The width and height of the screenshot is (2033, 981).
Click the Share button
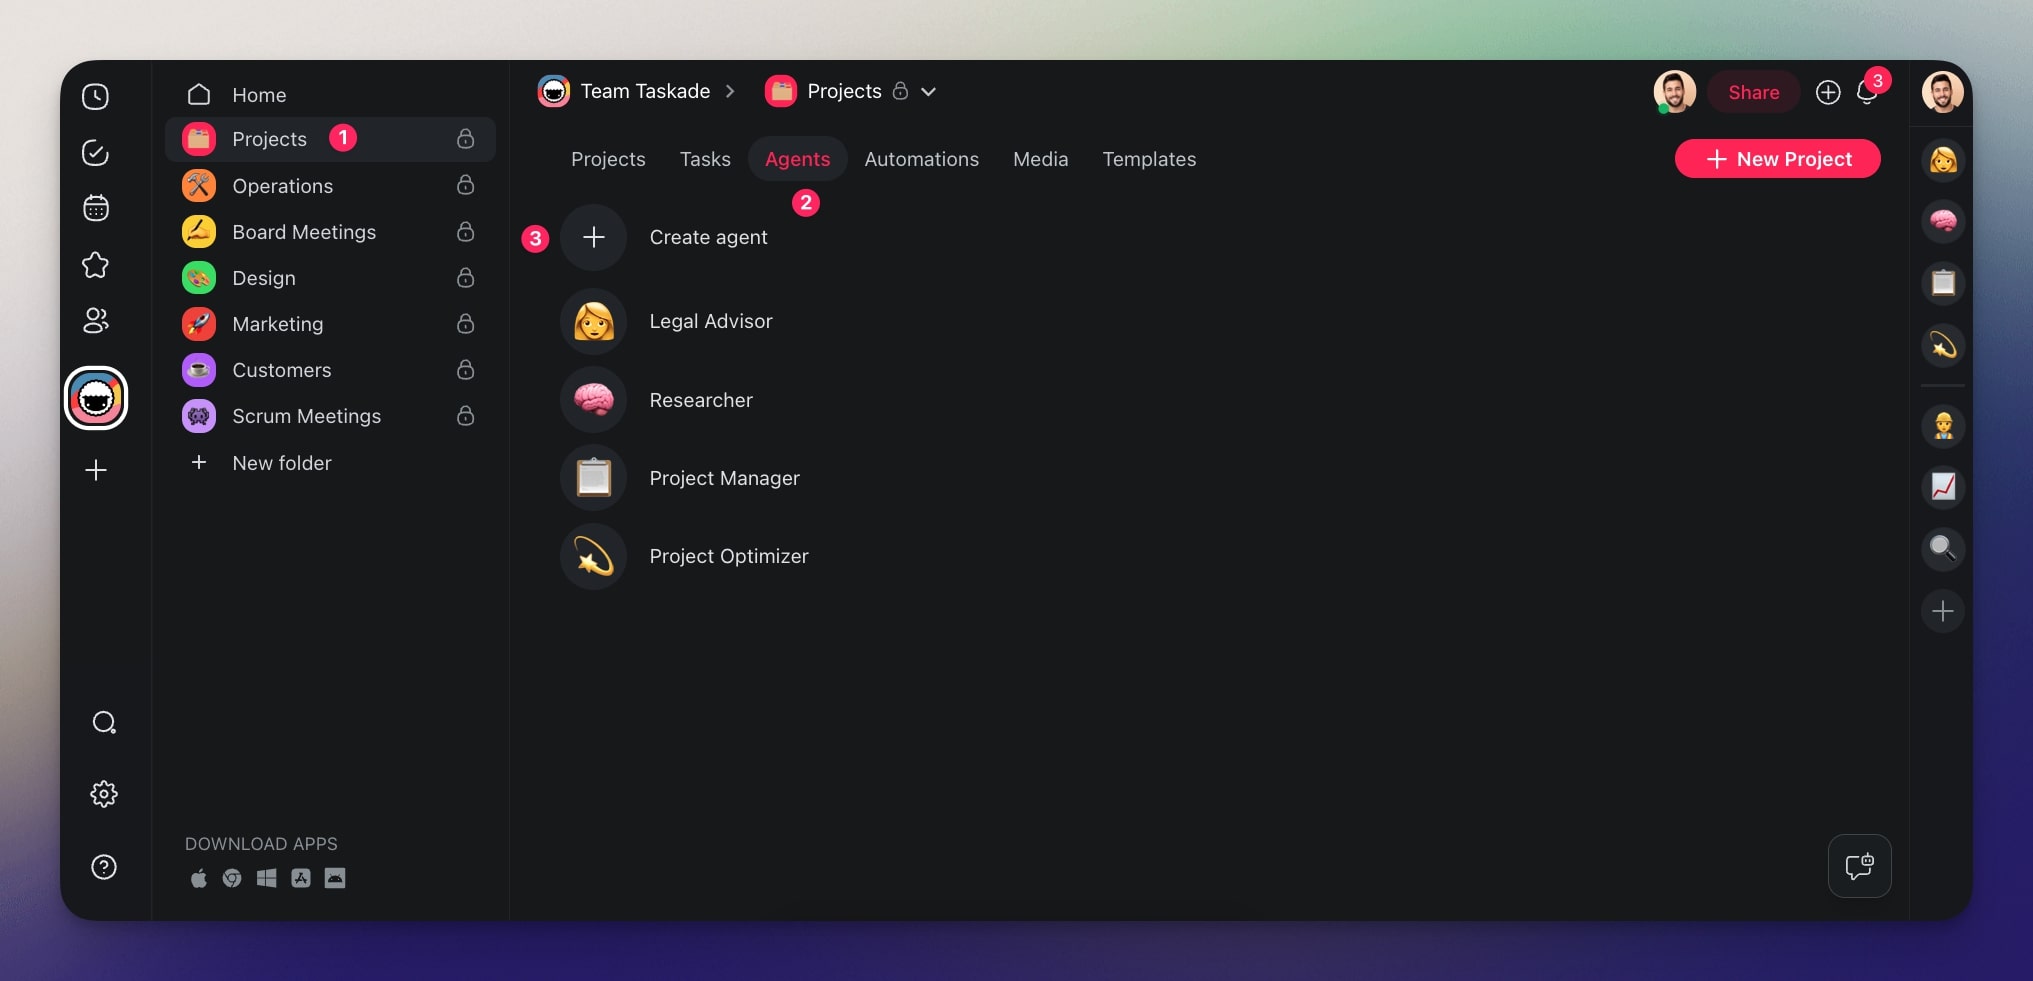(1753, 92)
